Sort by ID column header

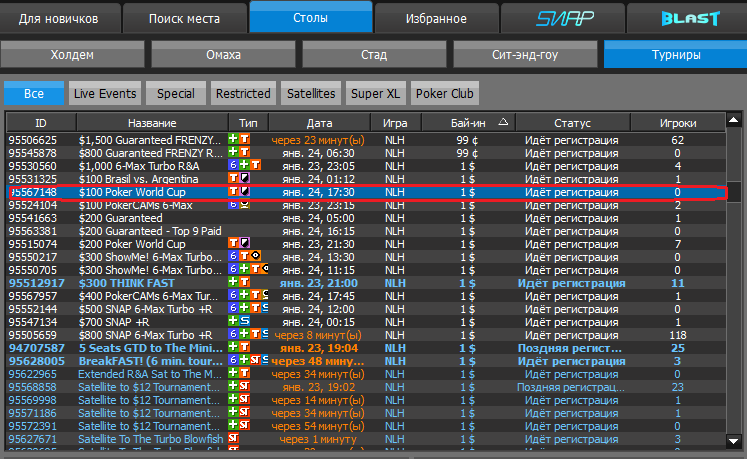click(41, 123)
